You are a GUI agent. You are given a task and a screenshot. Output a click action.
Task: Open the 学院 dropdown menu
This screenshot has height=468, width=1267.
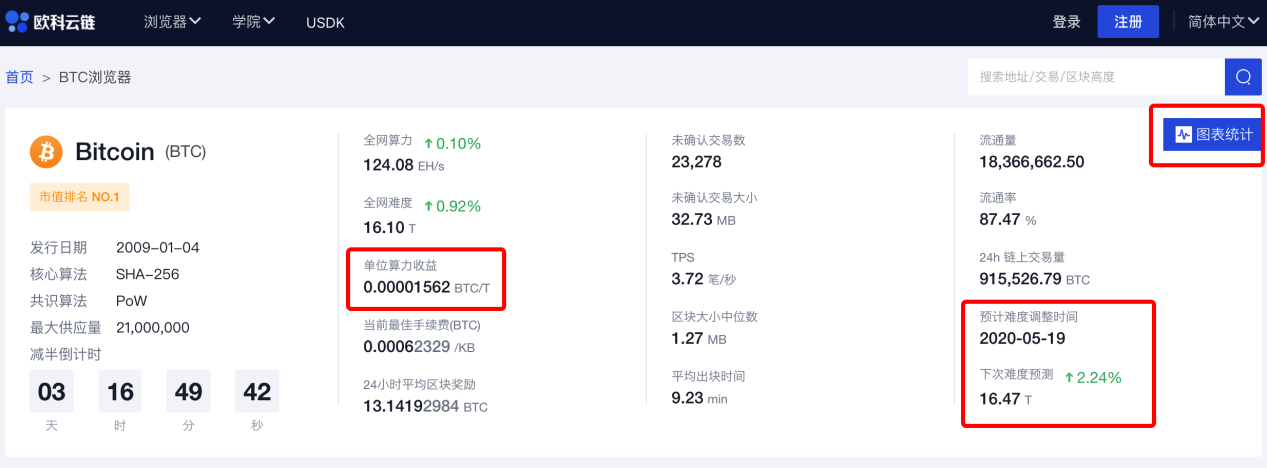tap(254, 21)
